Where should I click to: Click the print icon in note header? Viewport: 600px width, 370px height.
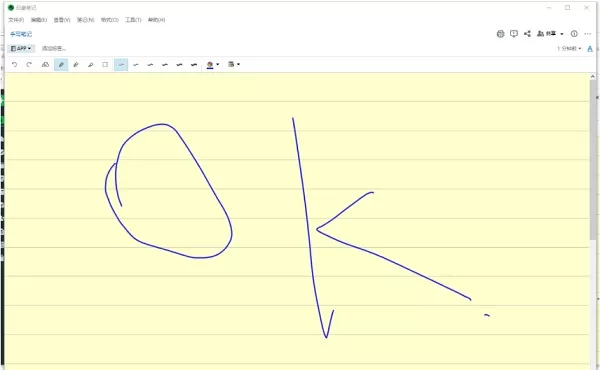point(501,34)
